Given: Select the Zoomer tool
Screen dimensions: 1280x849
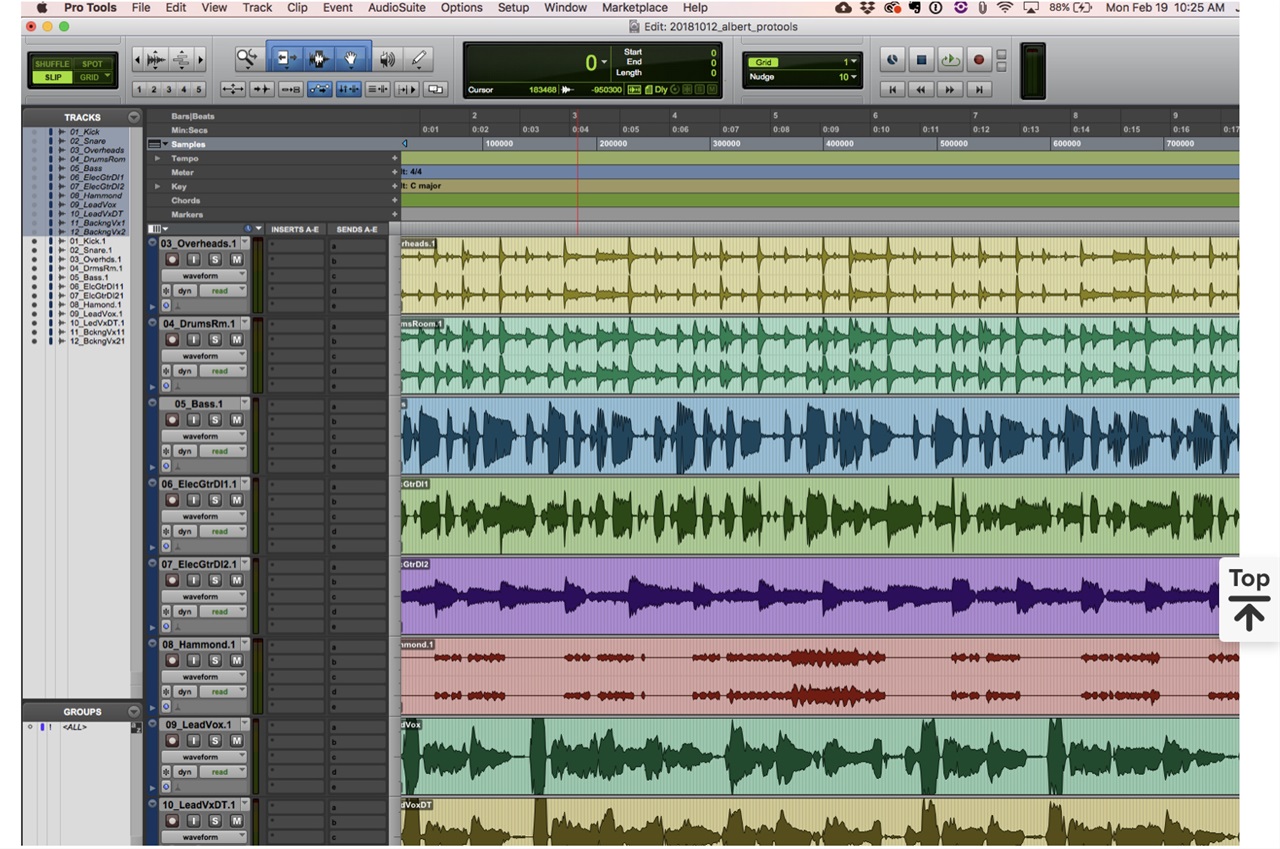Looking at the screenshot, I should click(x=247, y=59).
